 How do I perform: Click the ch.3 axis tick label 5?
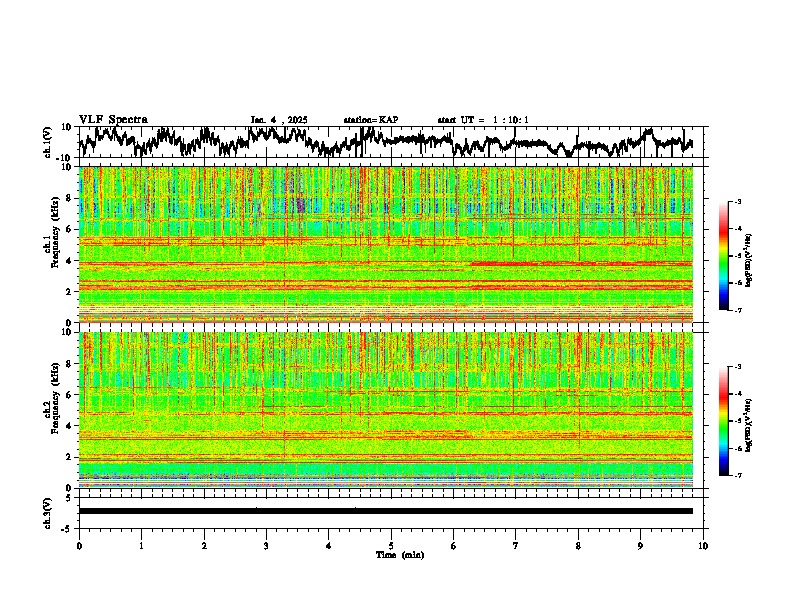(x=69, y=498)
